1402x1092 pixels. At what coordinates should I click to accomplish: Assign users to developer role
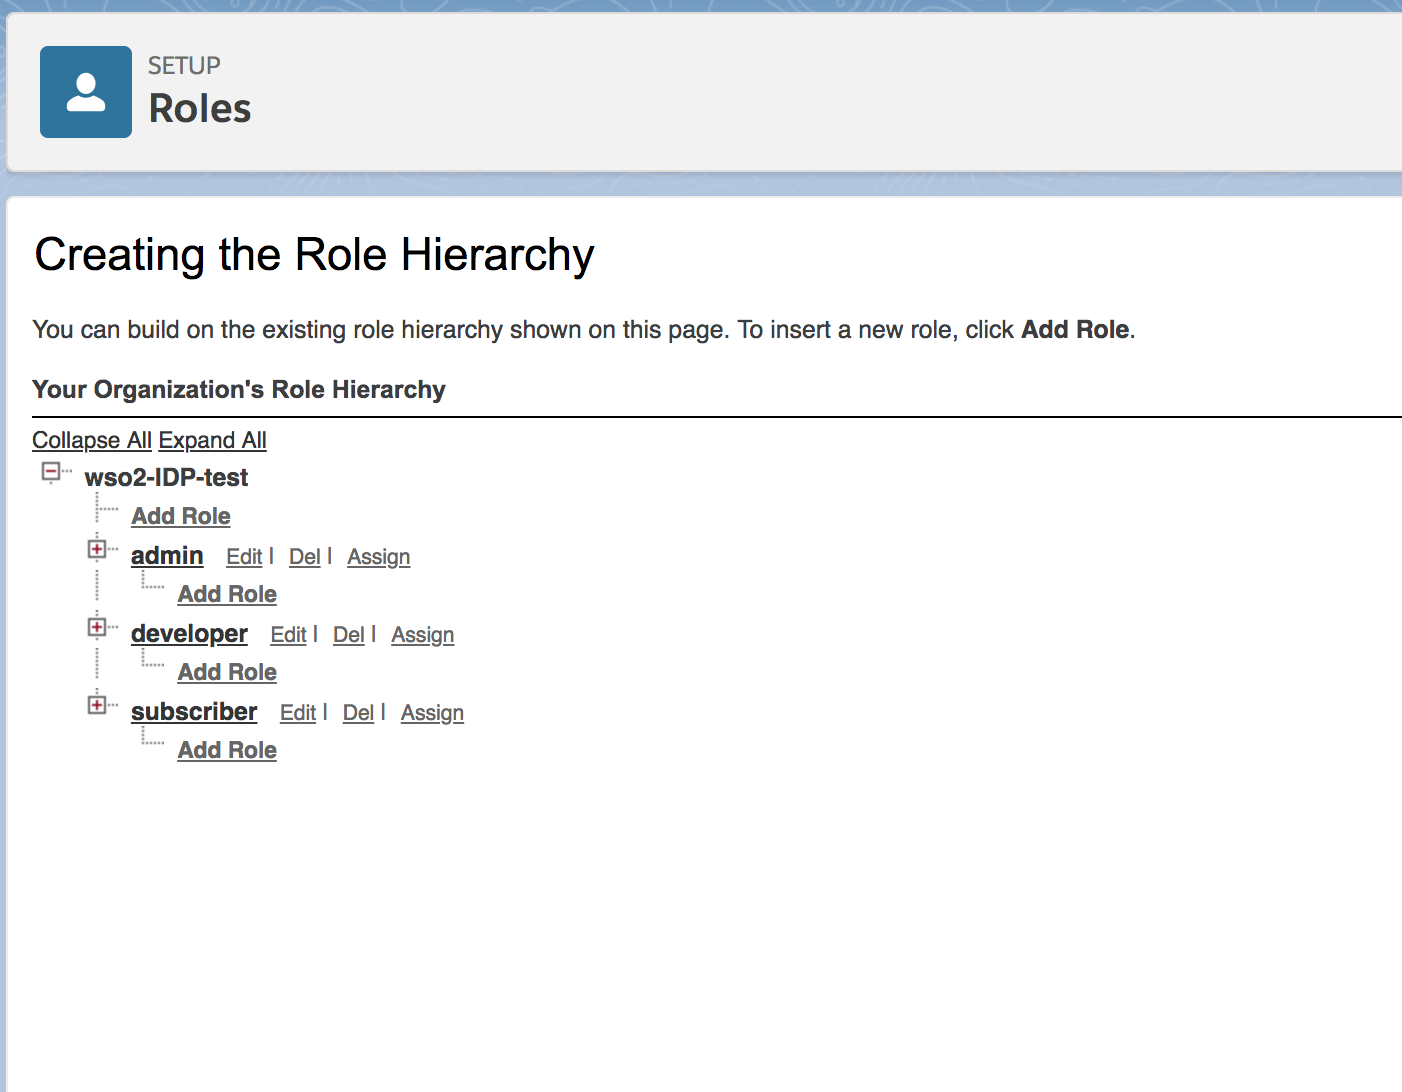(422, 635)
